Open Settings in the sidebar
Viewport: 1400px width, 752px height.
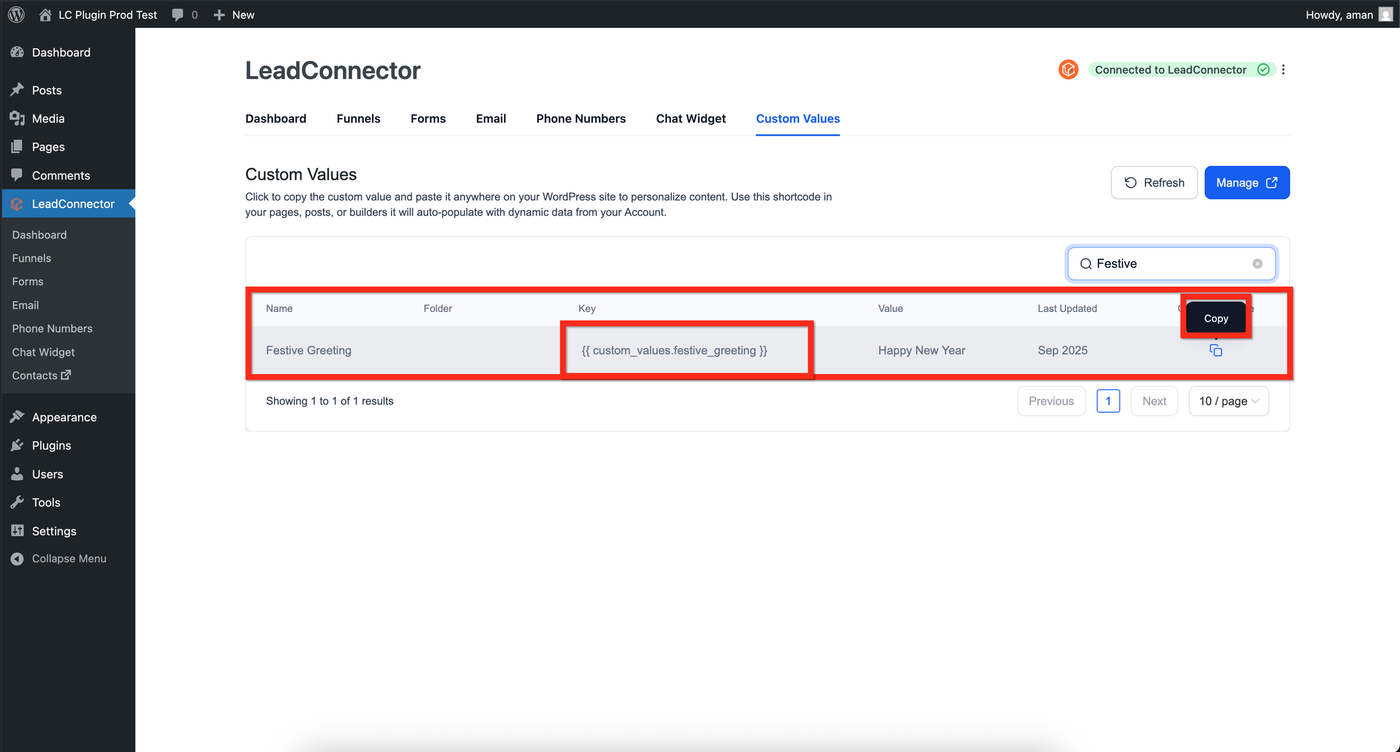tap(54, 531)
